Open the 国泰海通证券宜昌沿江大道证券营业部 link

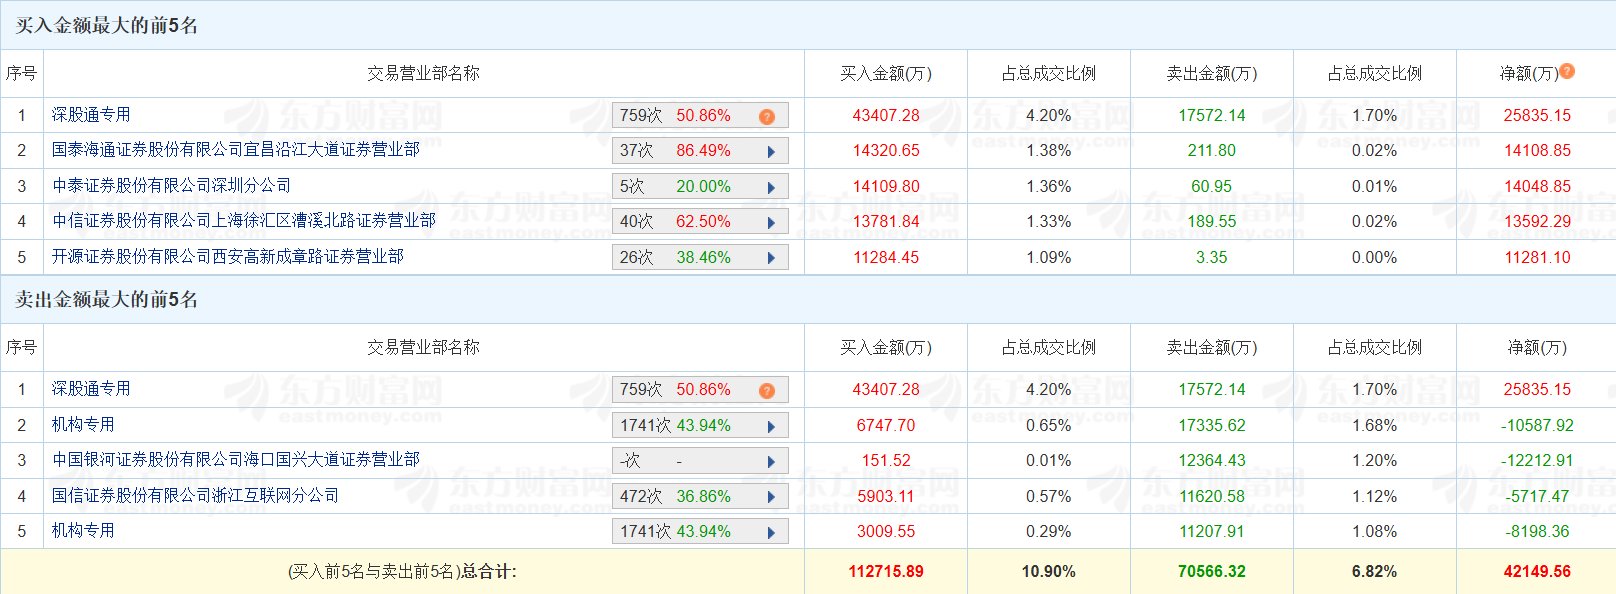click(236, 150)
